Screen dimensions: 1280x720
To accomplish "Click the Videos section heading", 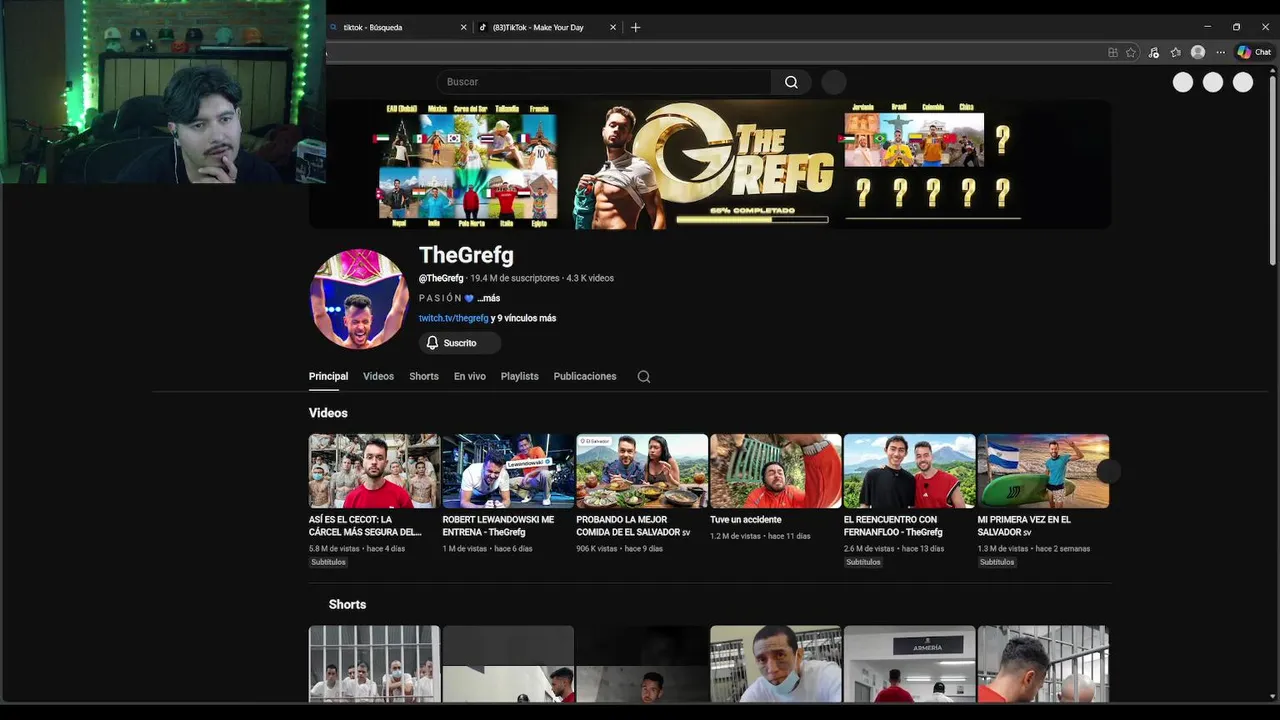I will (328, 413).
